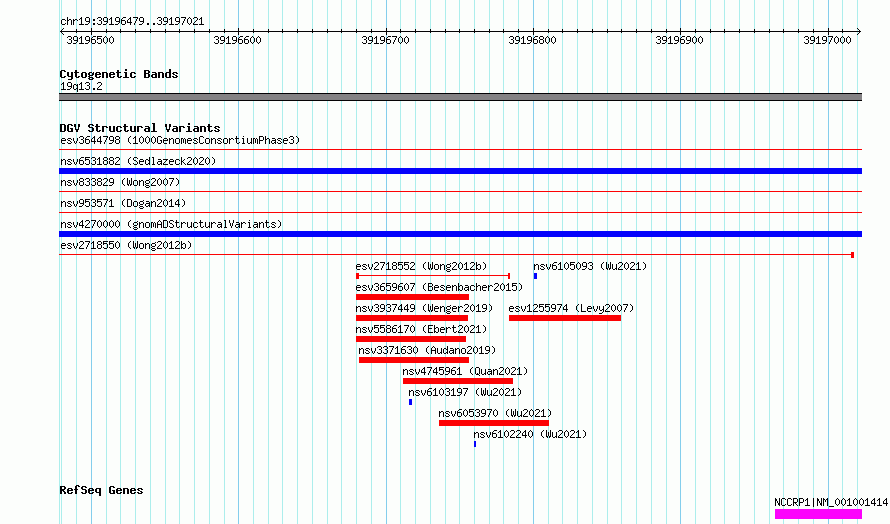Screen dimensions: 890x524
Task: Click the 19q13.2 band label
Action: click(81, 86)
